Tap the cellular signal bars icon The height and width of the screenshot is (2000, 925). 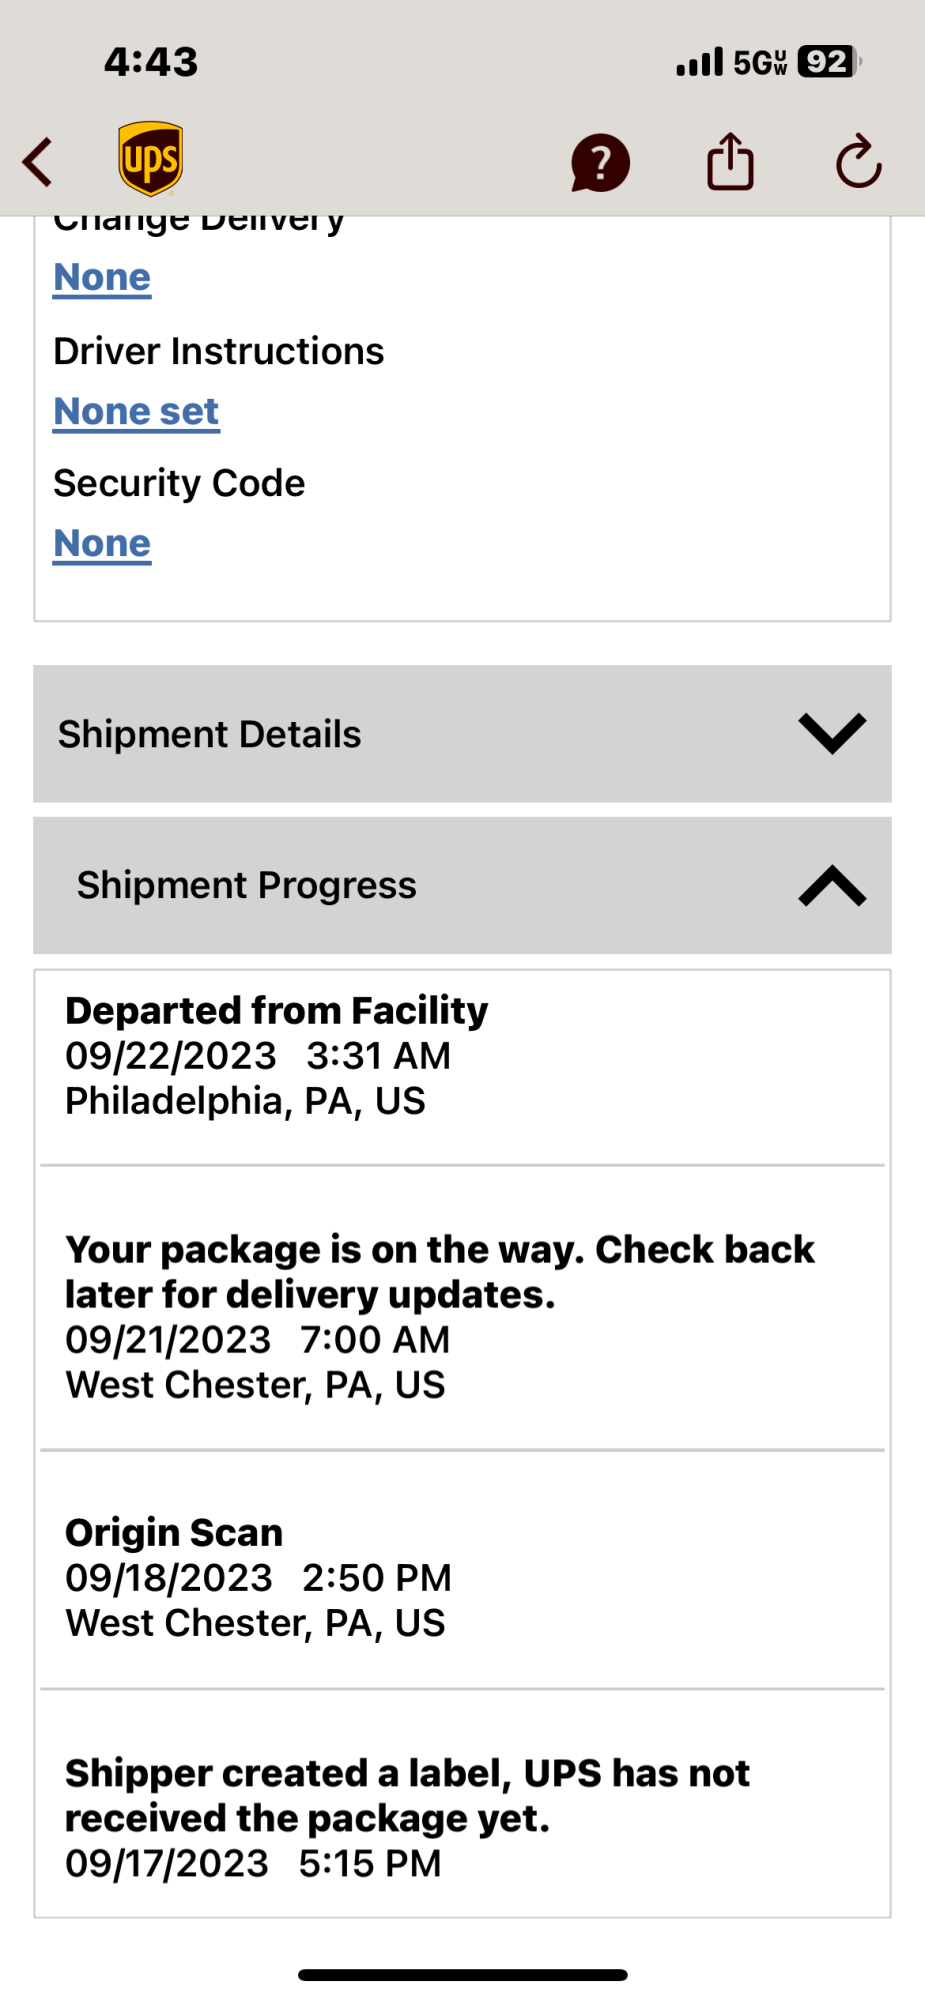pos(699,63)
